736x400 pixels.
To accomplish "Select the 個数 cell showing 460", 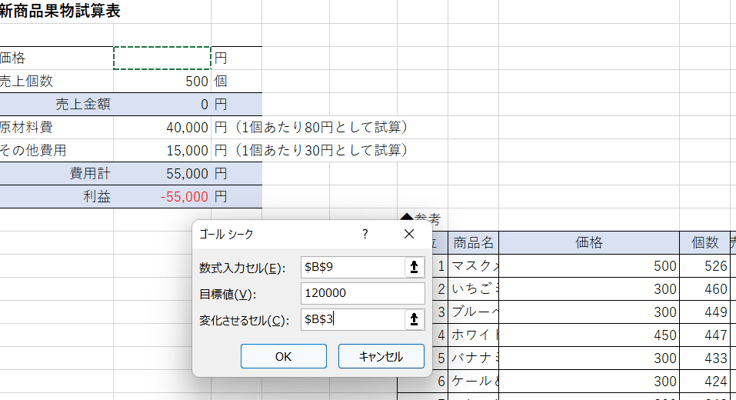I will click(705, 289).
